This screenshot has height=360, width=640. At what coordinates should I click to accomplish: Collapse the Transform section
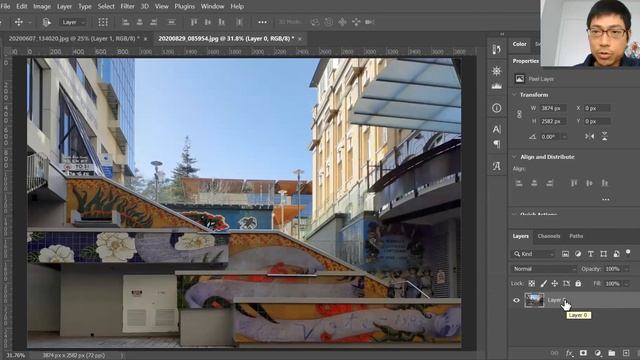tap(514, 95)
